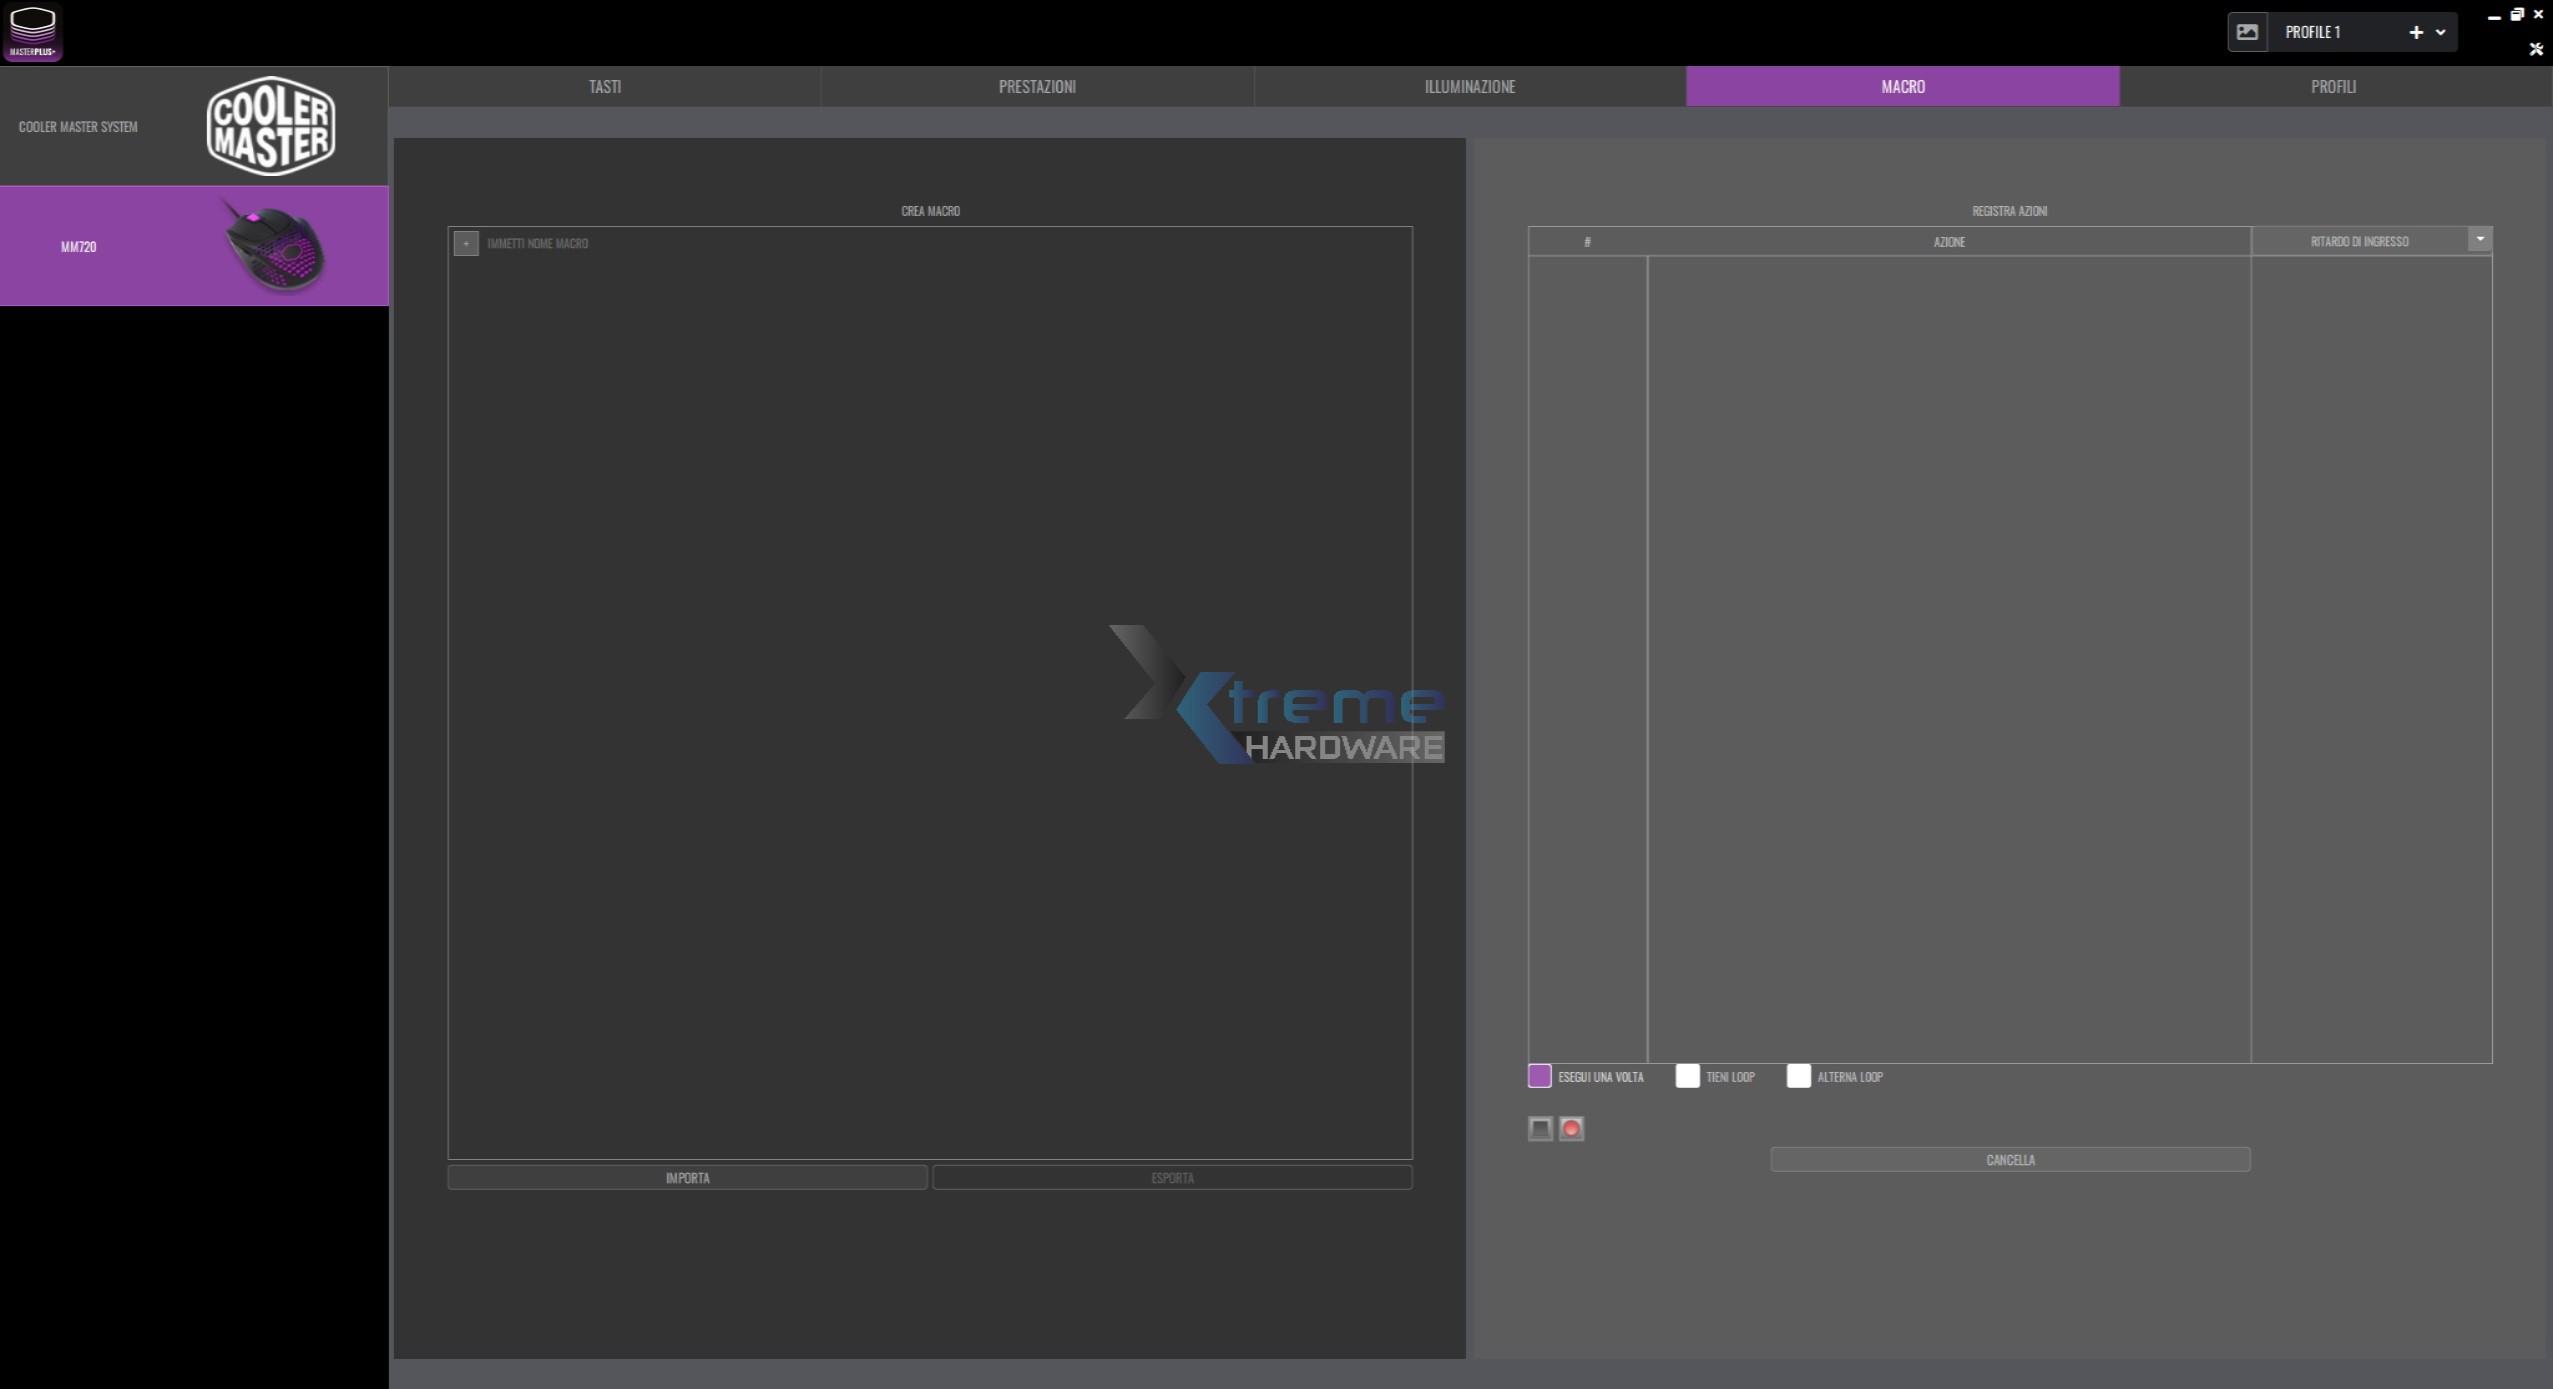The image size is (2553, 1389).
Task: Click the add macro plus icon
Action: pos(466,243)
